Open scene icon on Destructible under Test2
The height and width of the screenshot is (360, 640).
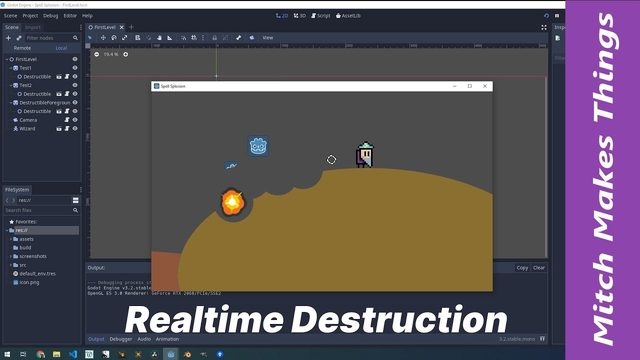tap(59, 94)
